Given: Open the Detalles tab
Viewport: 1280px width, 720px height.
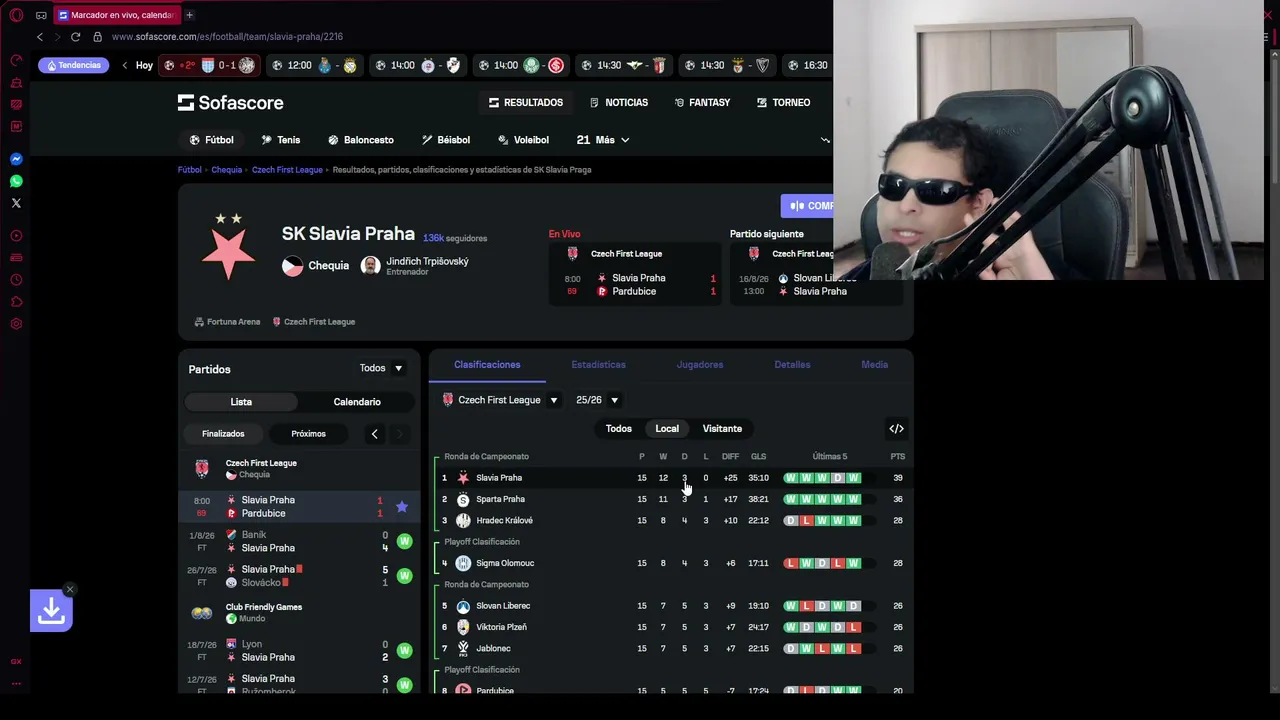Looking at the screenshot, I should (x=792, y=365).
